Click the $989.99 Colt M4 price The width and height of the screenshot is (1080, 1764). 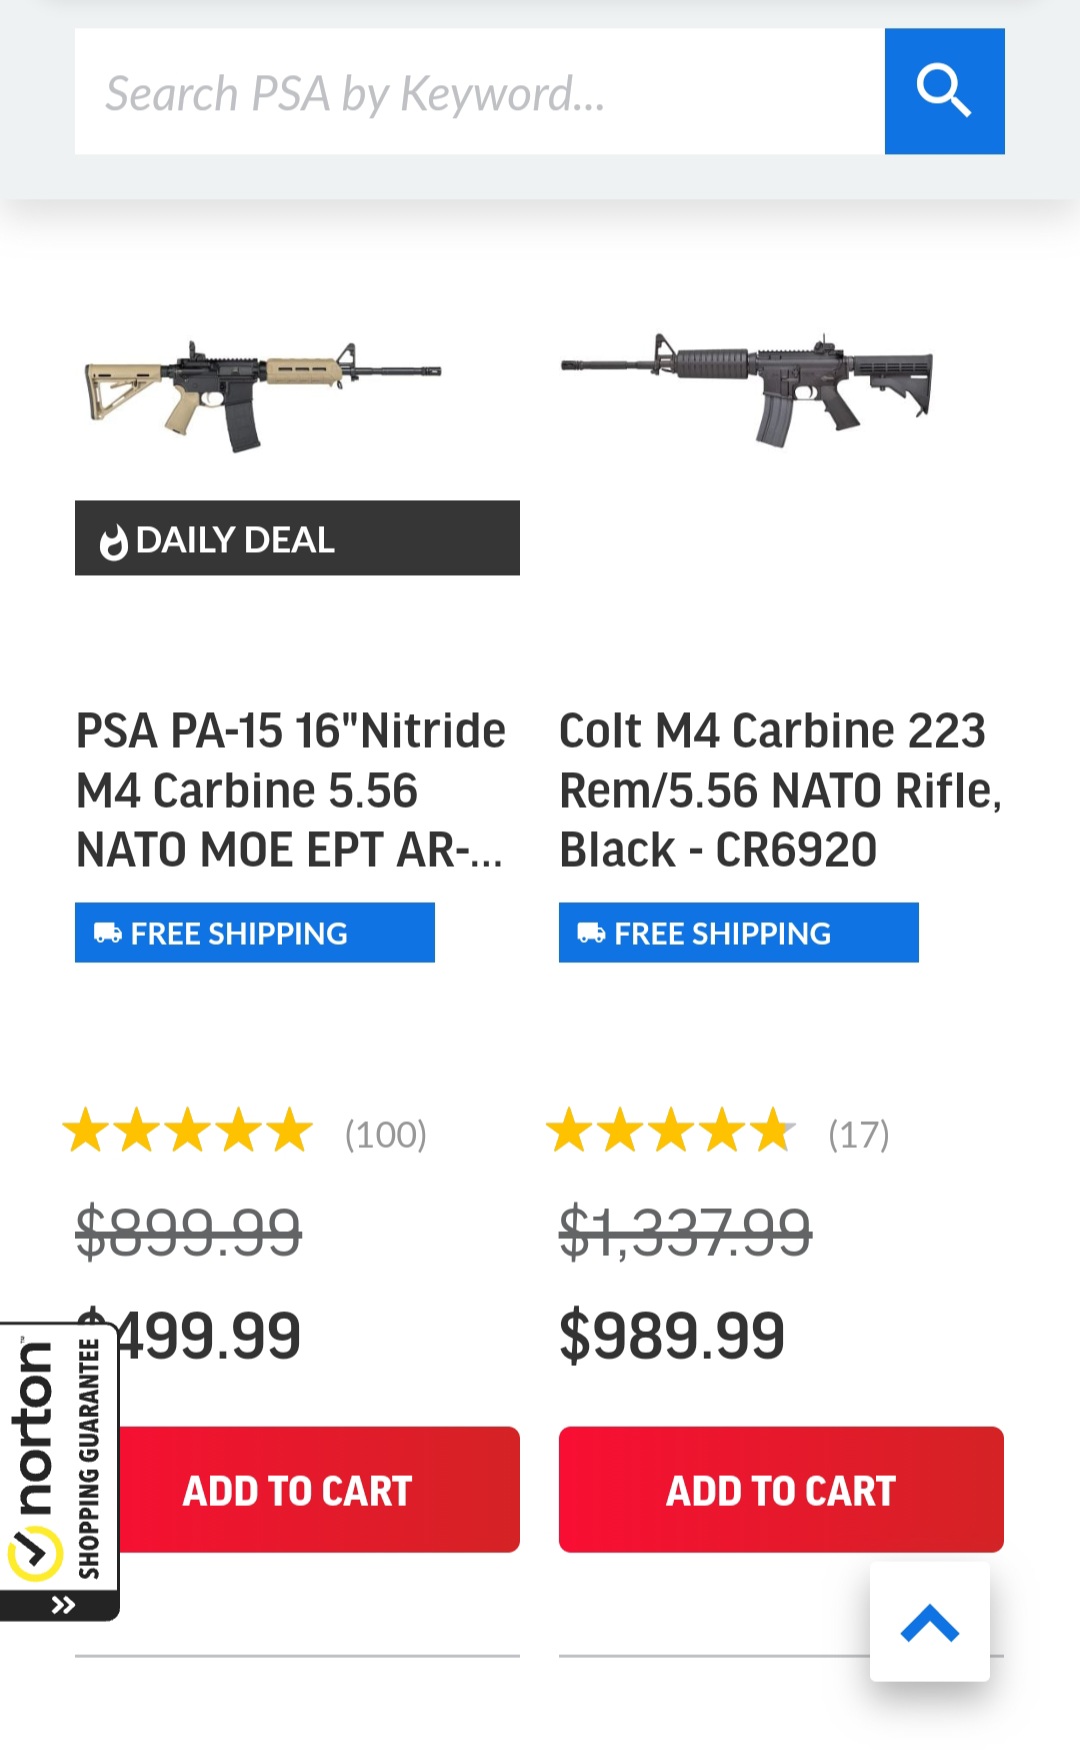click(671, 1336)
